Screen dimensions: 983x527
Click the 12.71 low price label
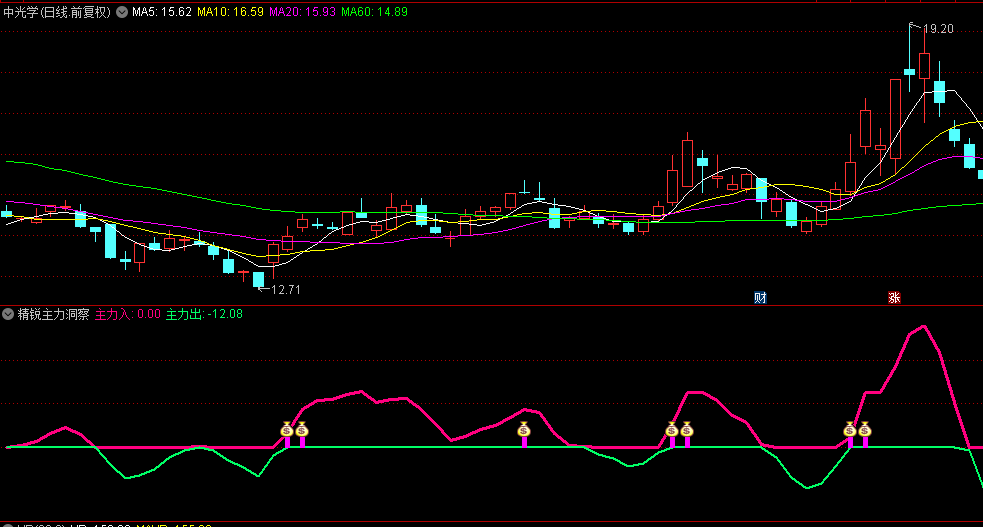click(285, 290)
